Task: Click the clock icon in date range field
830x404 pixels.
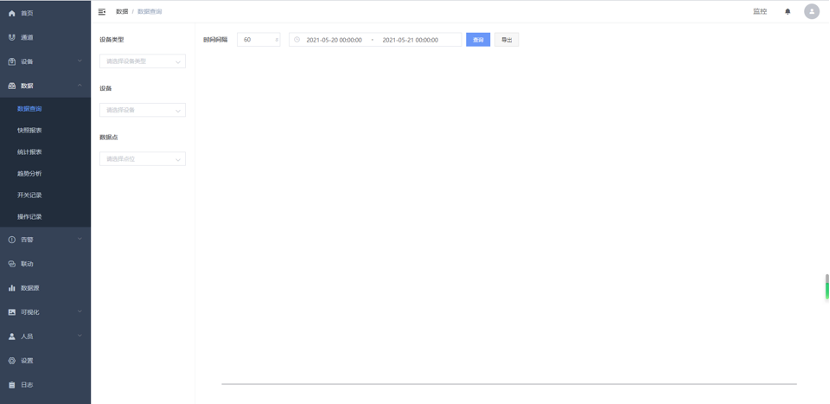Action: 297,40
